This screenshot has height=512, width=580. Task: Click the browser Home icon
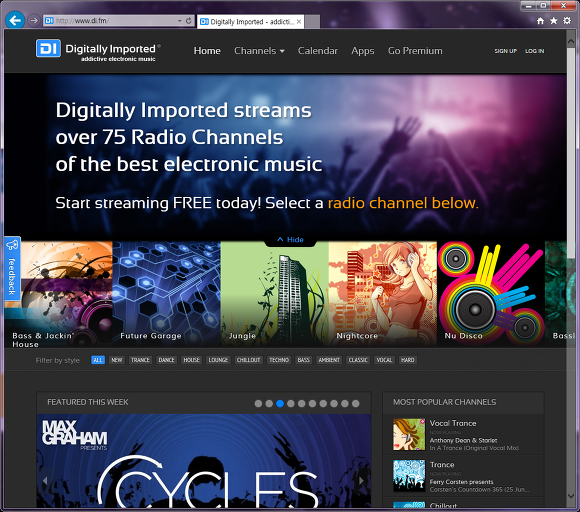[540, 21]
